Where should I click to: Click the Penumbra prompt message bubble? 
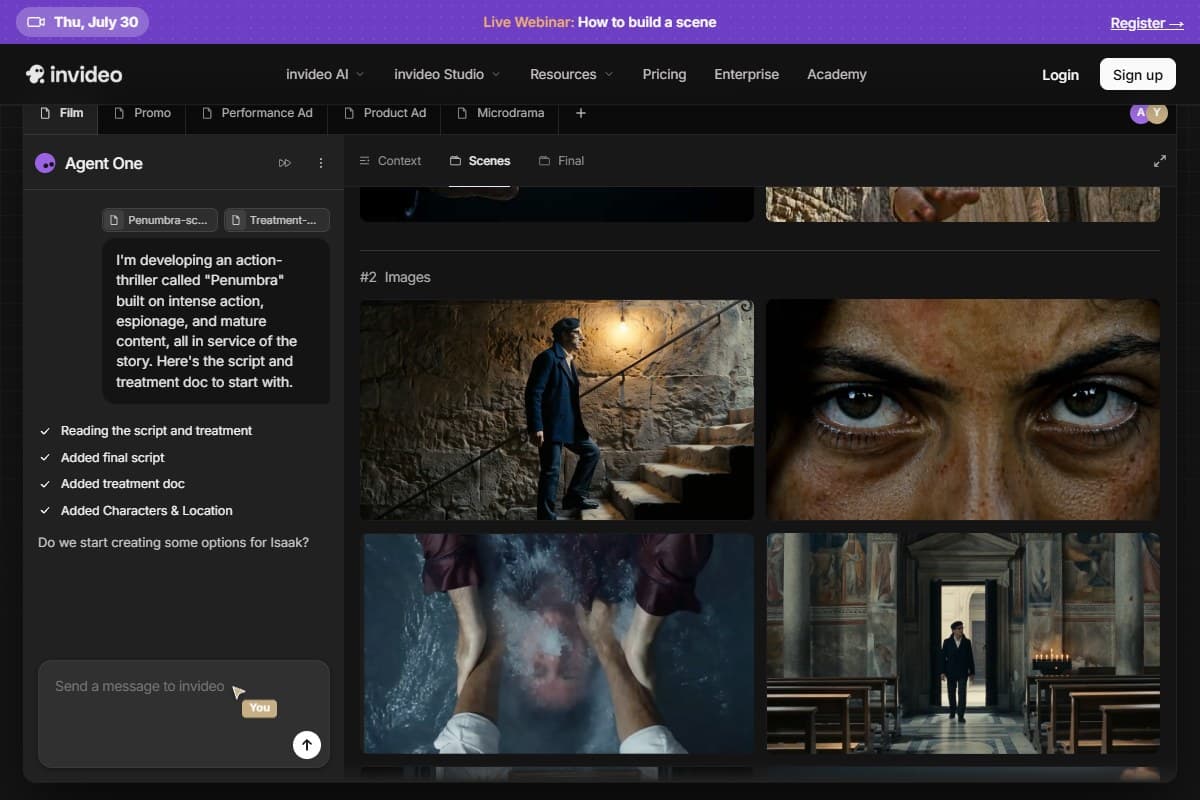pos(216,321)
